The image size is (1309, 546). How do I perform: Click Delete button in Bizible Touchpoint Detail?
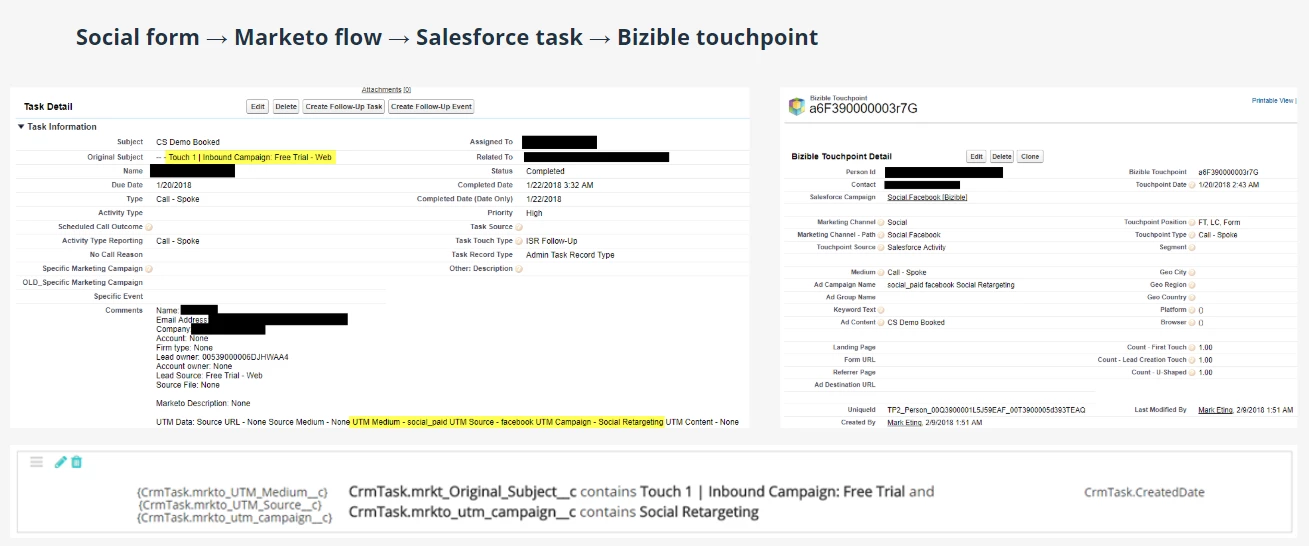tap(1002, 157)
